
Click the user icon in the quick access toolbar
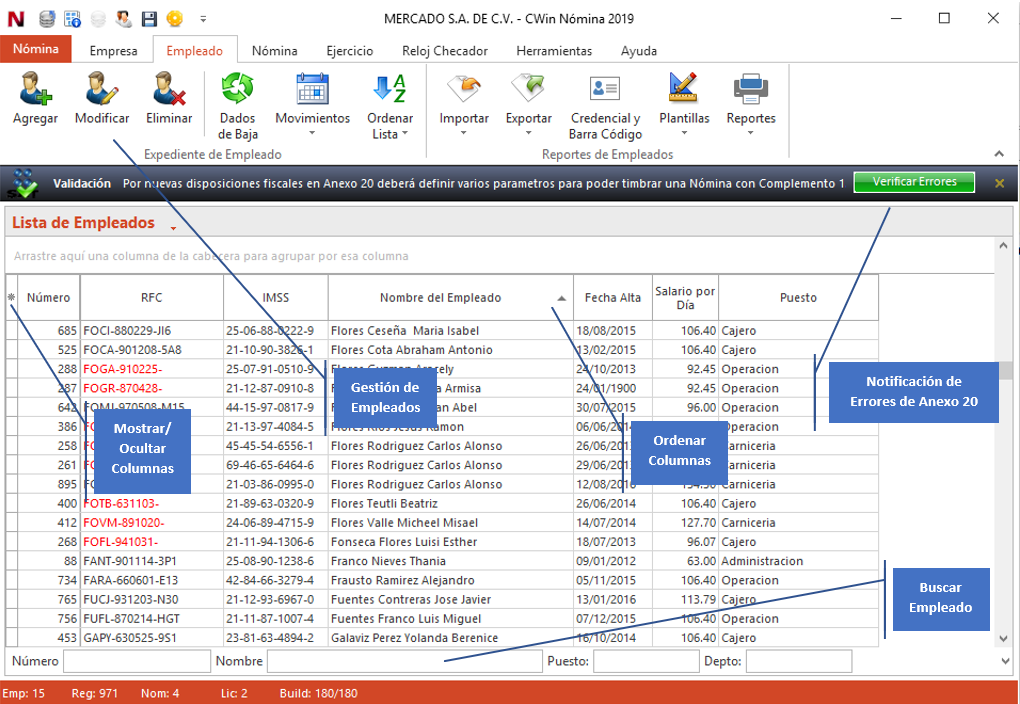pos(124,19)
